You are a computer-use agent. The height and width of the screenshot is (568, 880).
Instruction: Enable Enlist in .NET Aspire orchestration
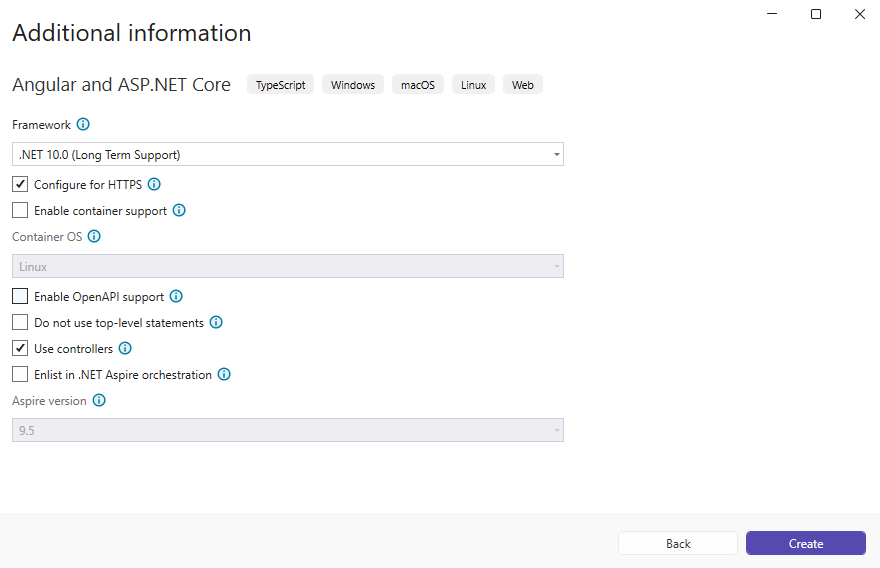[x=20, y=375]
